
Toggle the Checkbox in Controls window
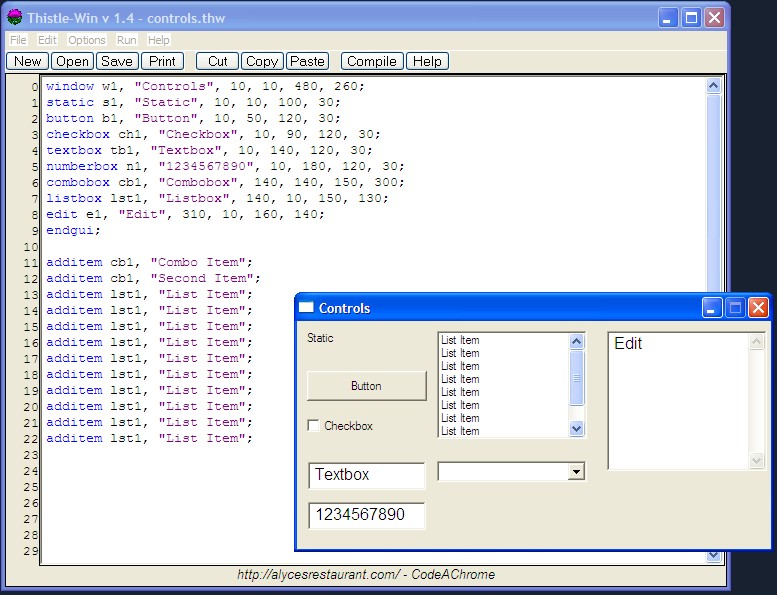click(x=313, y=426)
